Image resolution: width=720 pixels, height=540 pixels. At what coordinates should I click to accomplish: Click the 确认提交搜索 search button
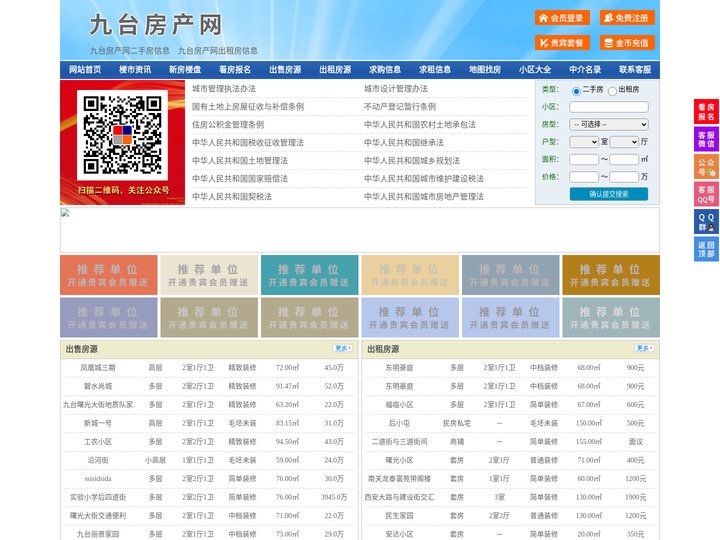[609, 194]
